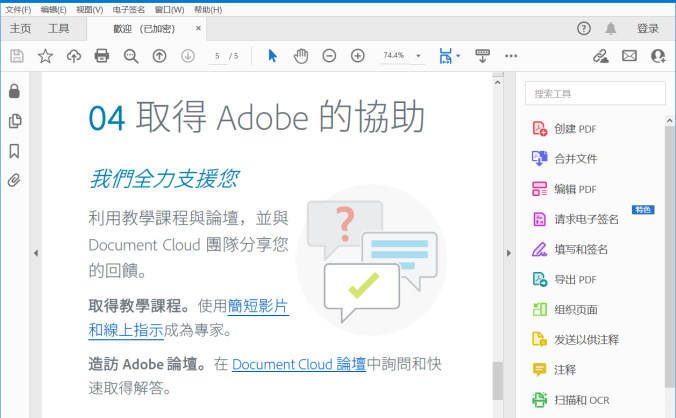Send file by email envelope icon

pyautogui.click(x=629, y=56)
